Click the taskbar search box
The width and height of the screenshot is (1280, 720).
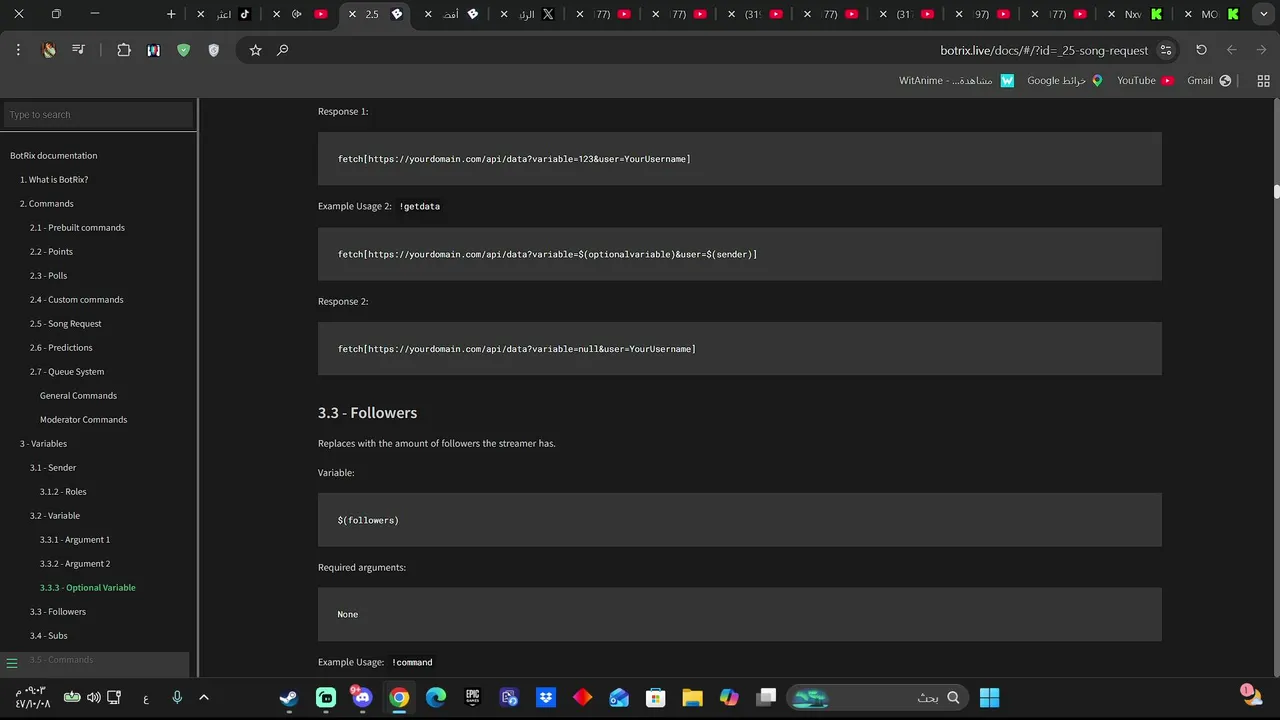point(877,698)
